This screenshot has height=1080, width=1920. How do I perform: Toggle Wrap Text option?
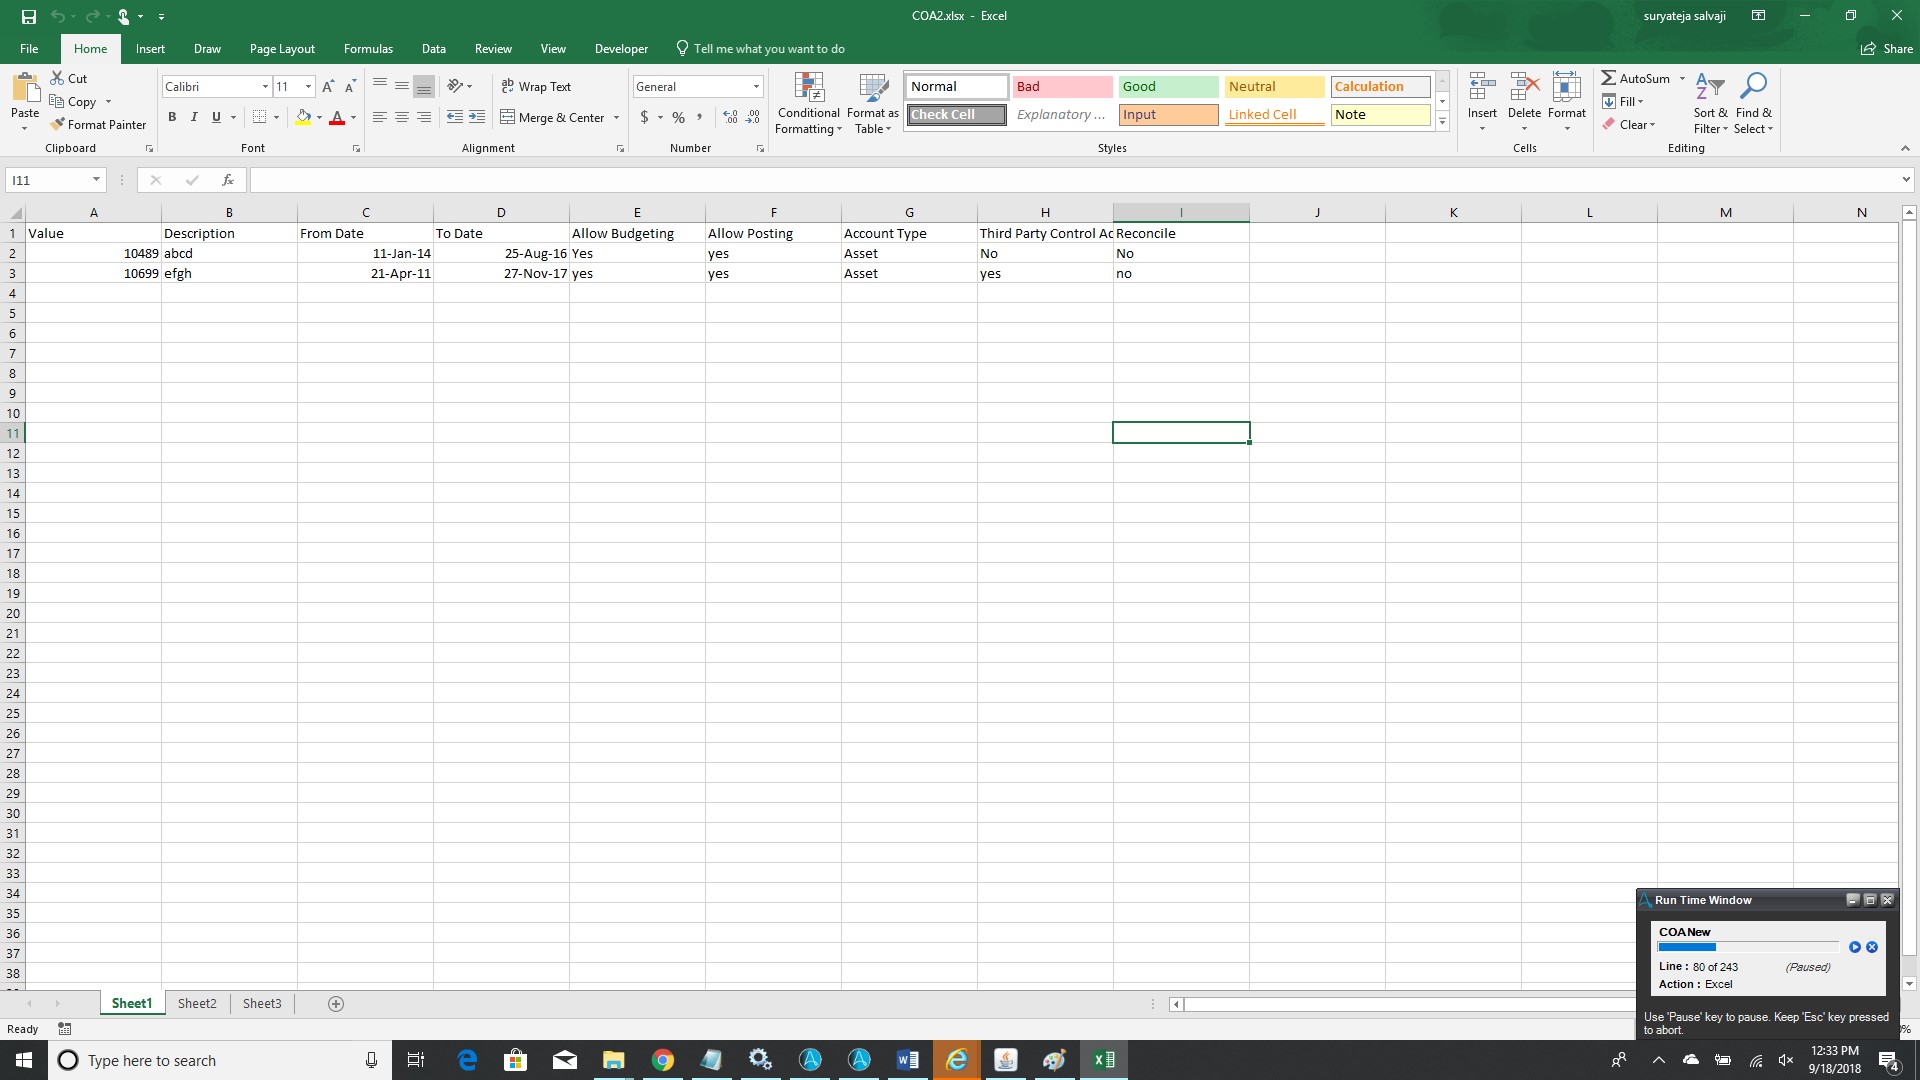[536, 87]
